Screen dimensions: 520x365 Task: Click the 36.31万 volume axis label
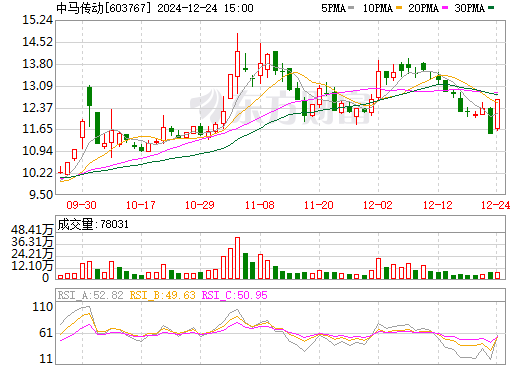point(32,242)
